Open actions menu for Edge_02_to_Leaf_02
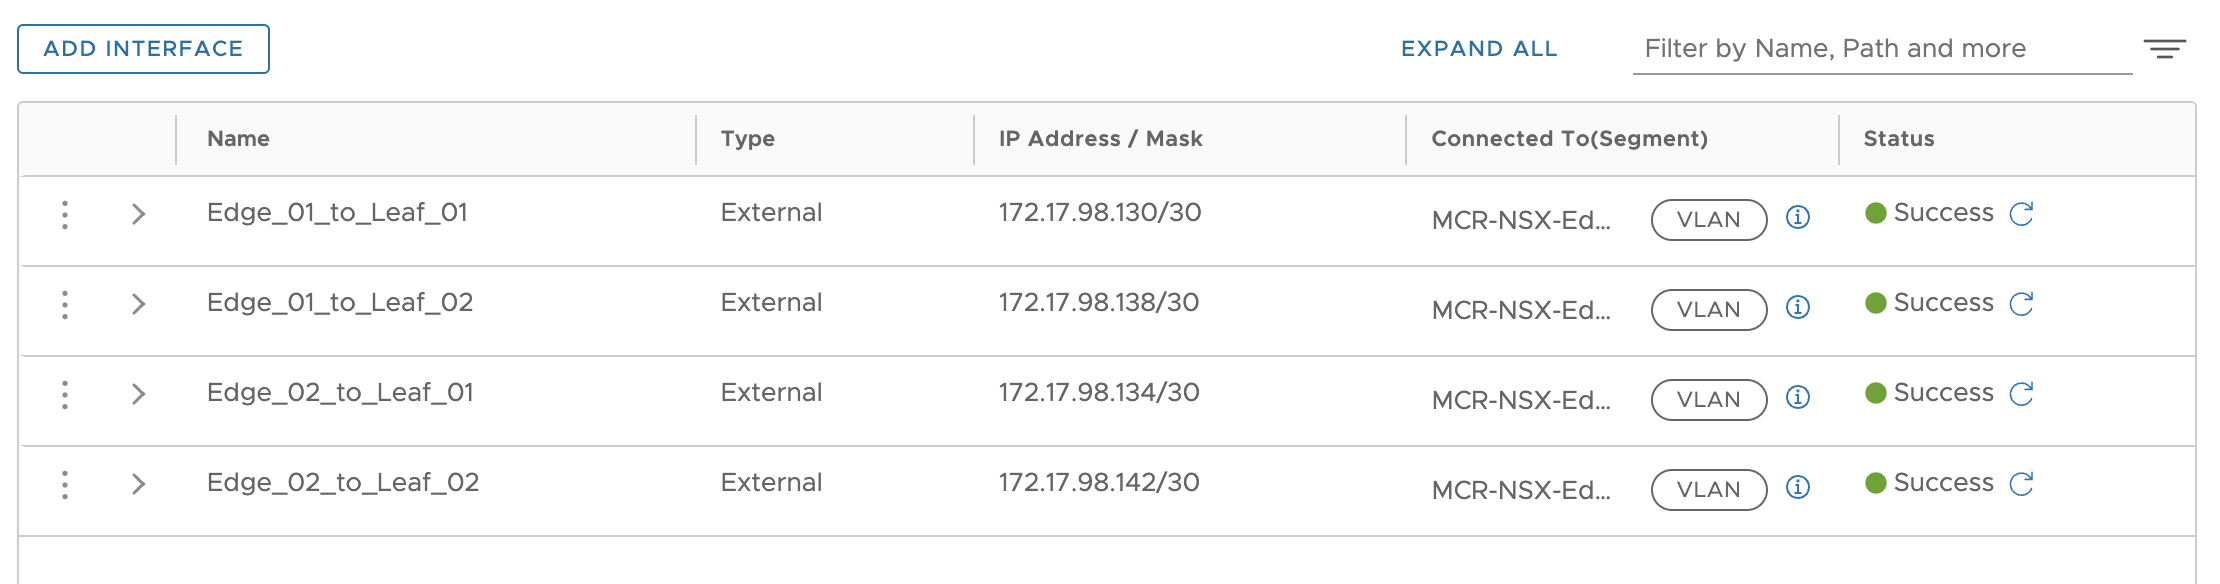The width and height of the screenshot is (2220, 584). [65, 484]
